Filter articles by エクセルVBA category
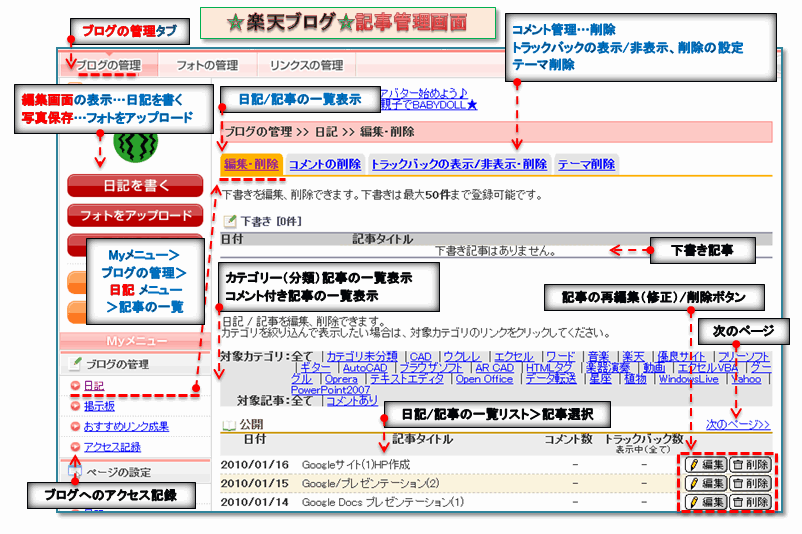Screen dimensions: 802x534 click(708, 368)
